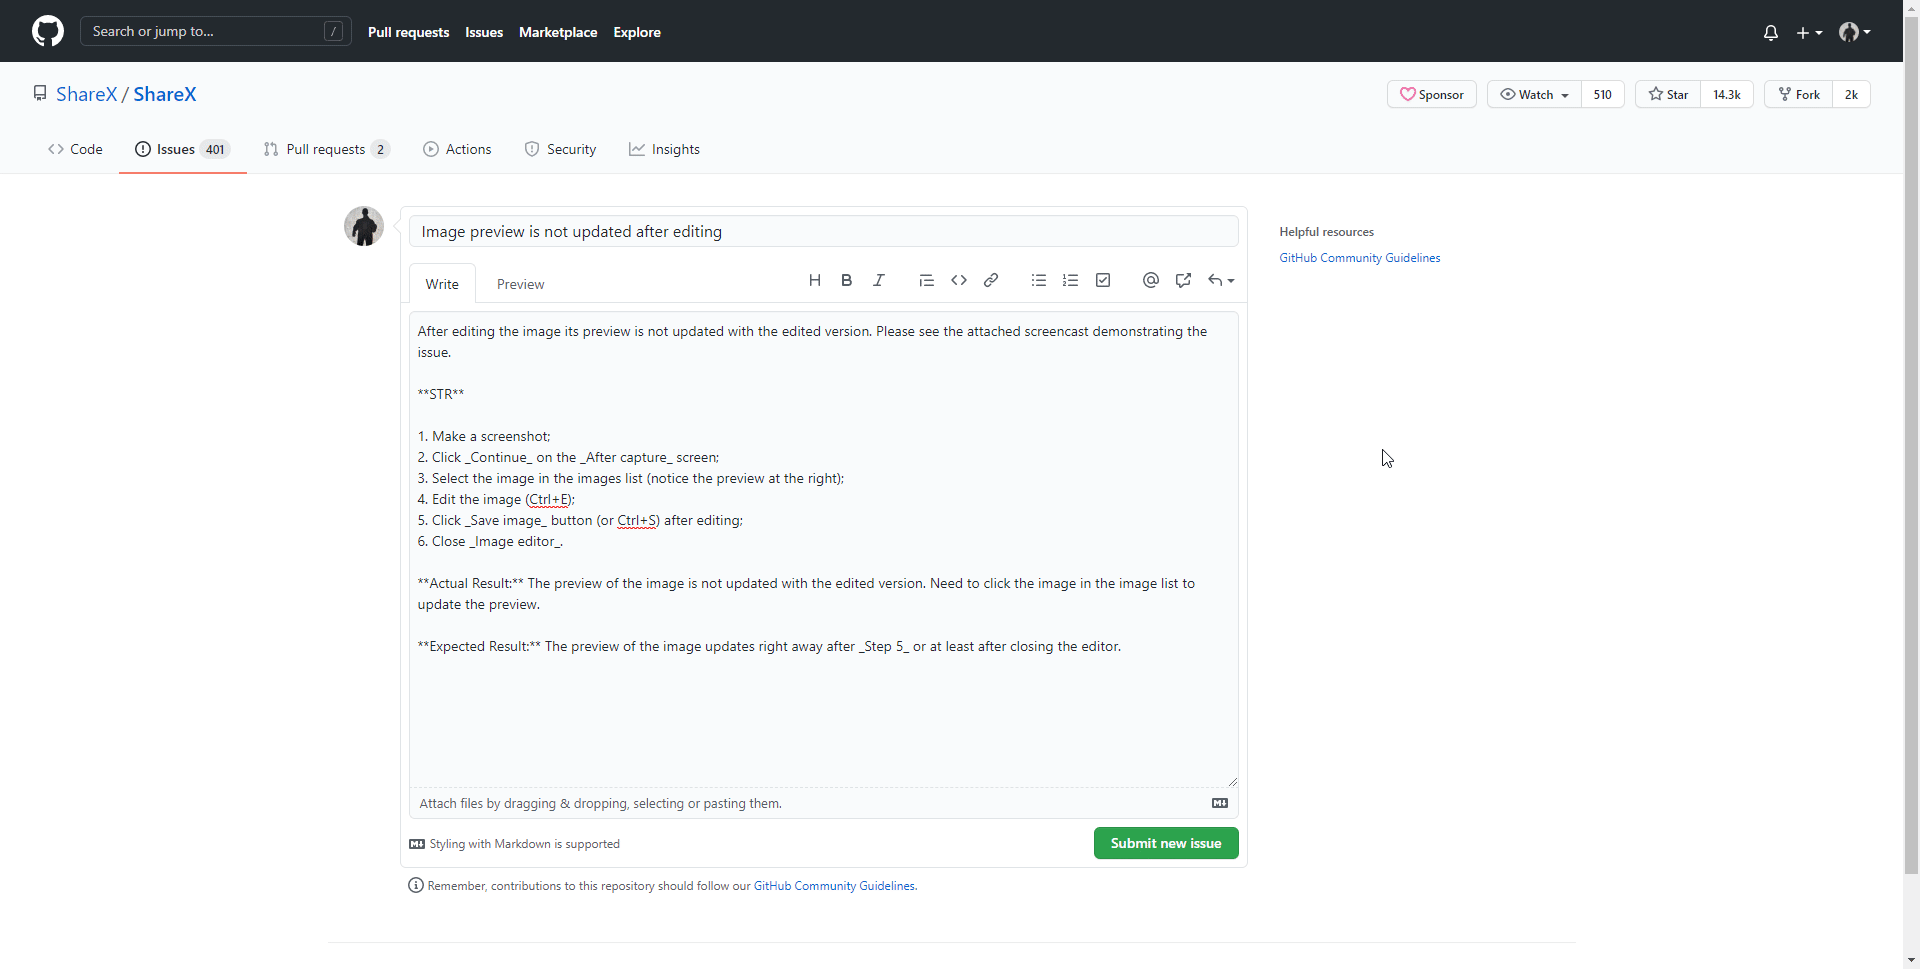Fork the repository
Screen dimensions: 1920x969
click(x=1799, y=94)
